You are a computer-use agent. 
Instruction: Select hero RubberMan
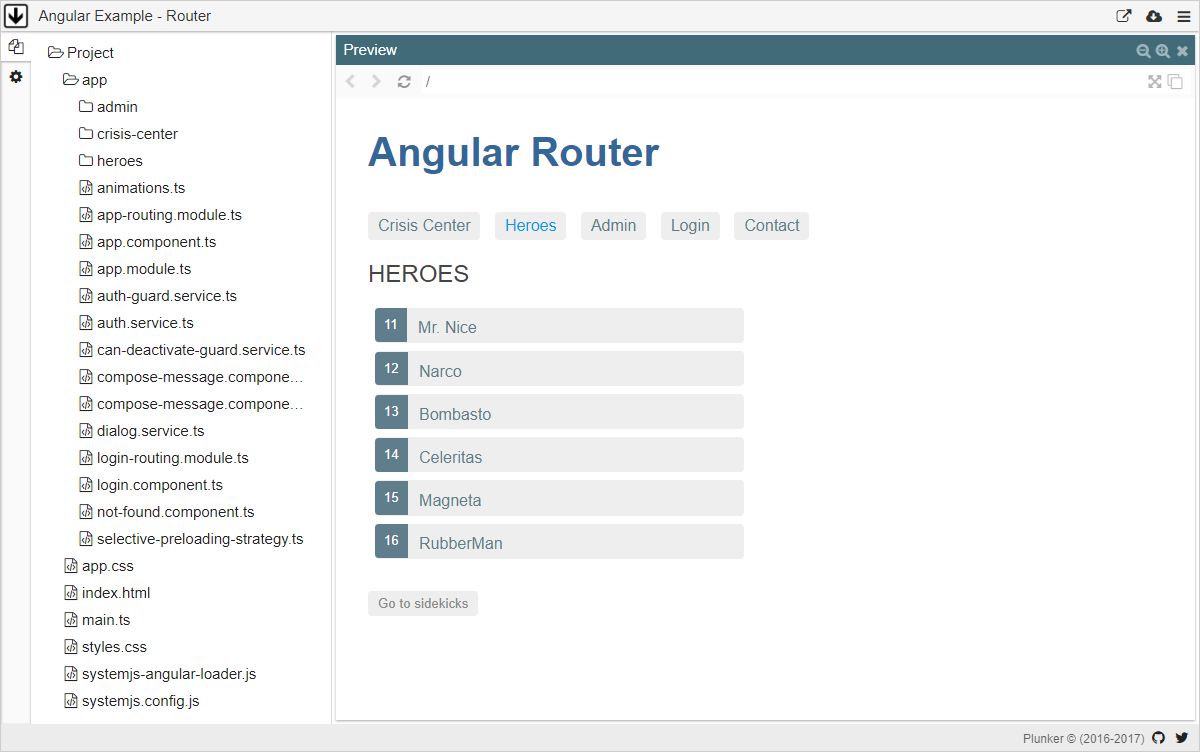[x=559, y=541]
